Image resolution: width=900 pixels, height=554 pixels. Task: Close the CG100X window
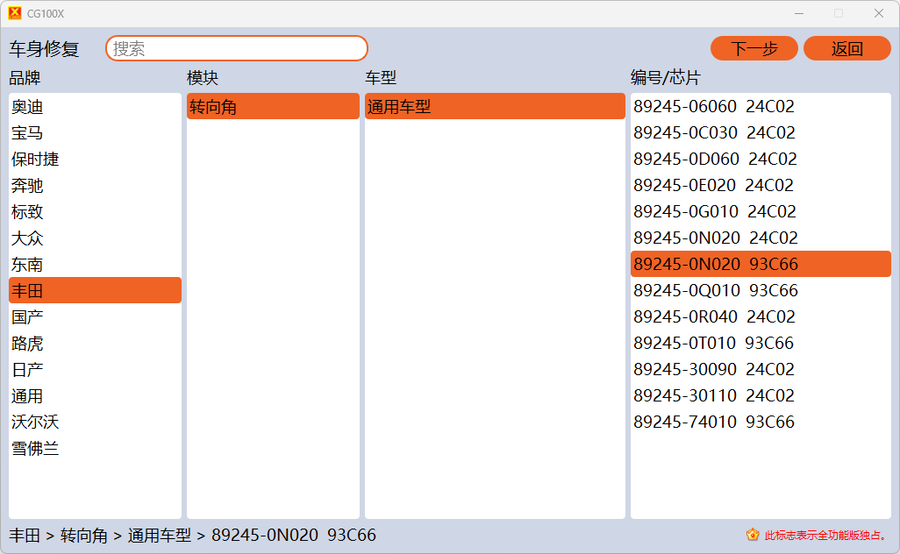click(878, 13)
